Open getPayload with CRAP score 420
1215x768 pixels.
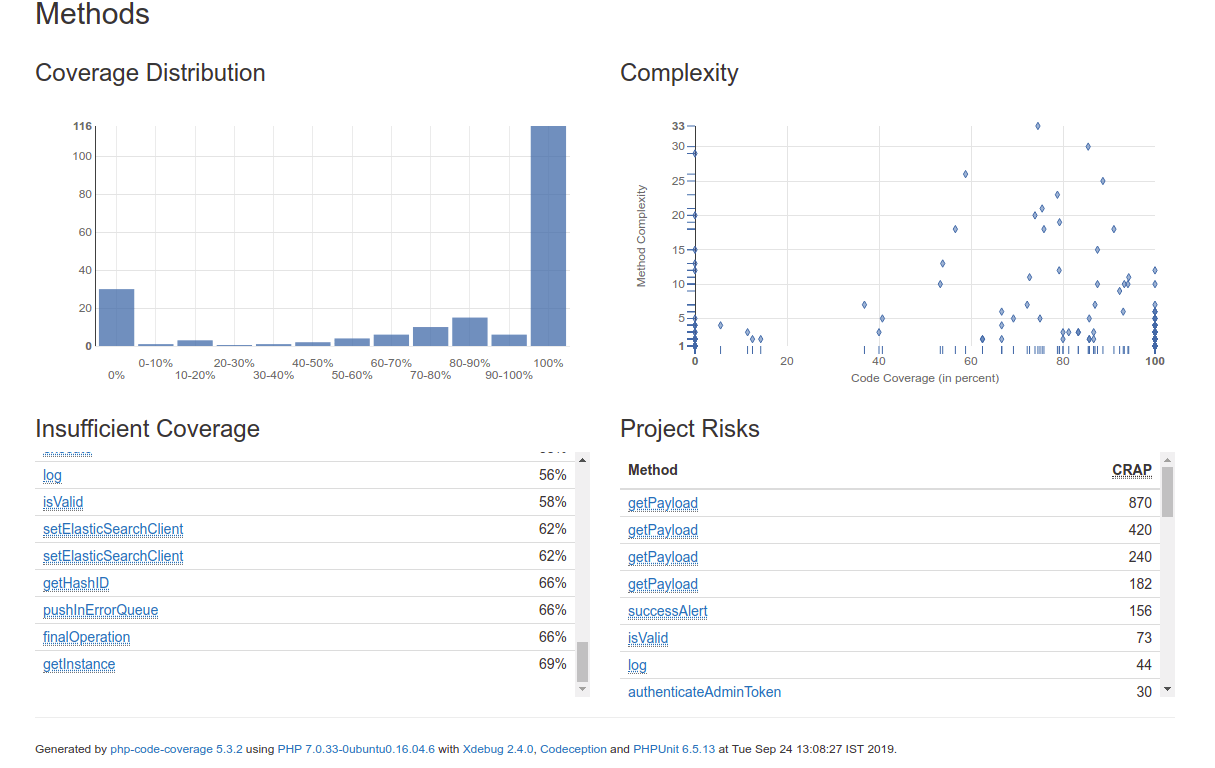663,530
